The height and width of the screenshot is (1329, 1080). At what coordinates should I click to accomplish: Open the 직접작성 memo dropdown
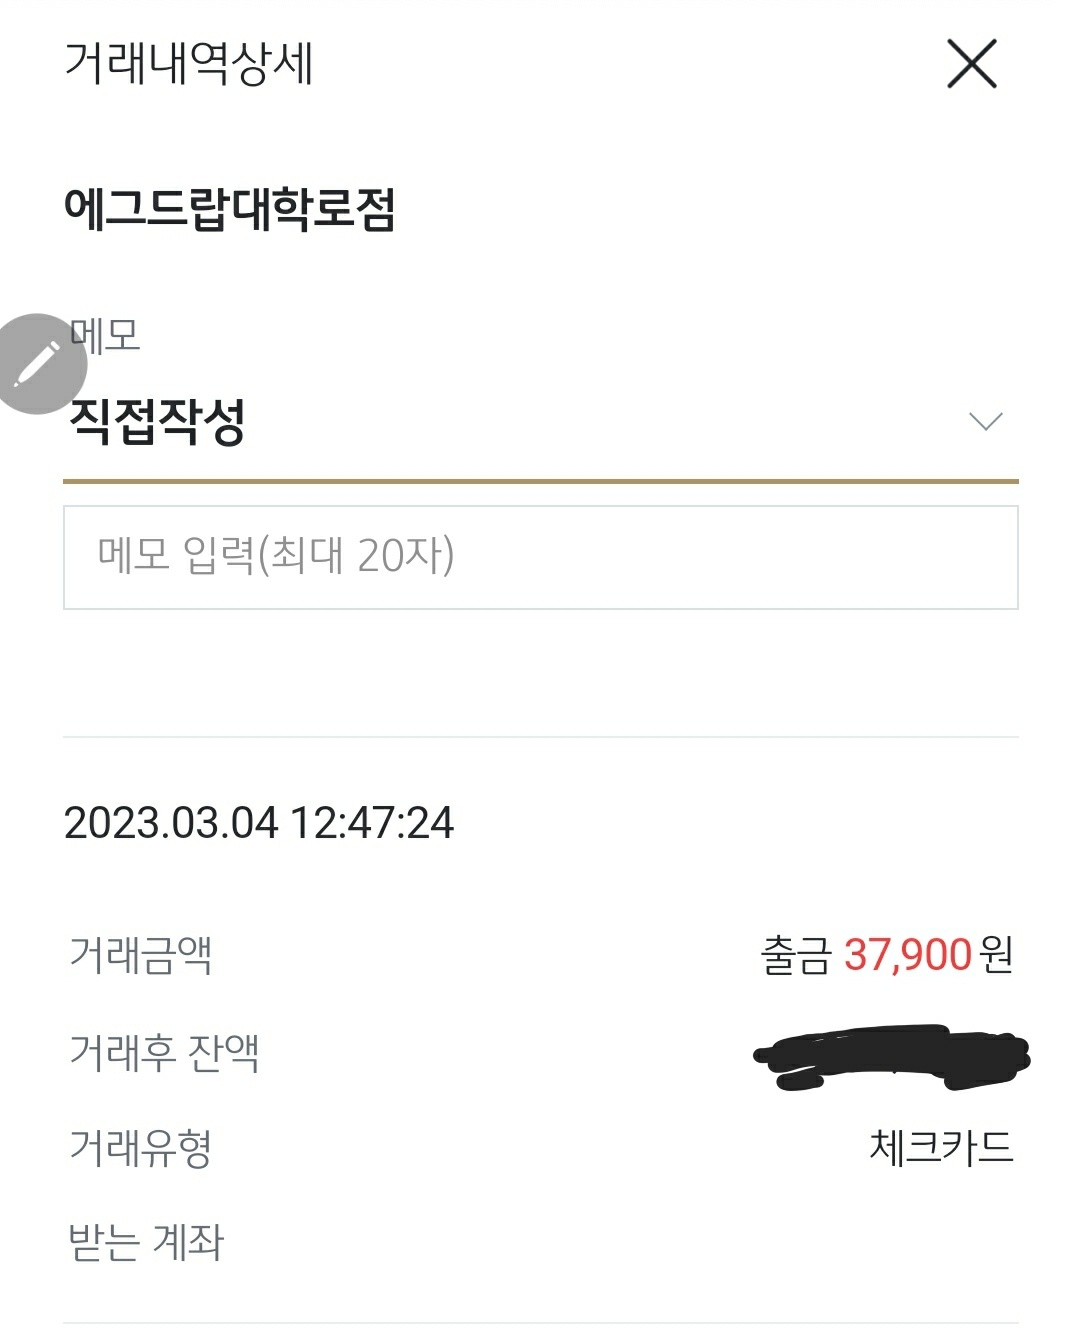pyautogui.click(x=157, y=422)
